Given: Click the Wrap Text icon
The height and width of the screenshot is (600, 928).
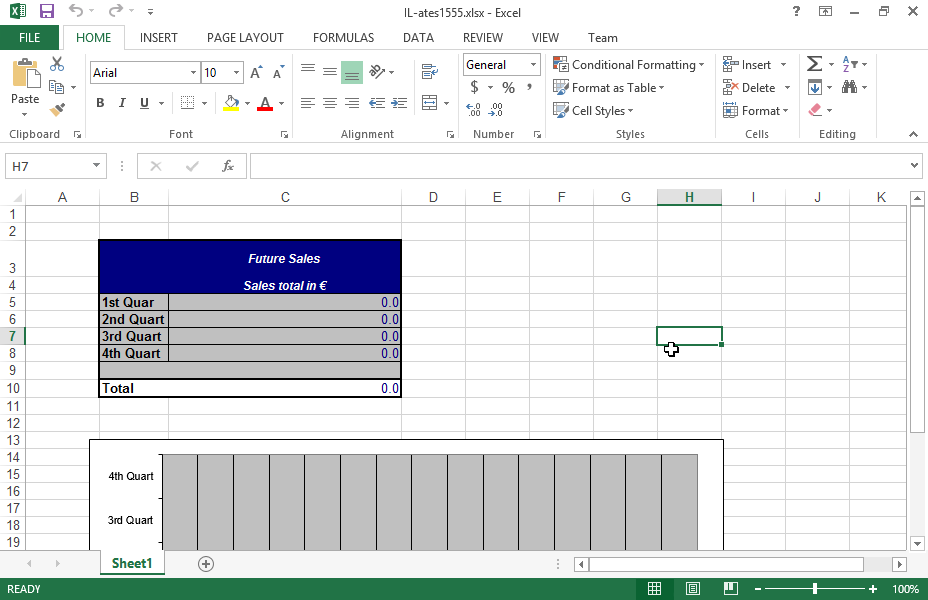Looking at the screenshot, I should click(430, 72).
